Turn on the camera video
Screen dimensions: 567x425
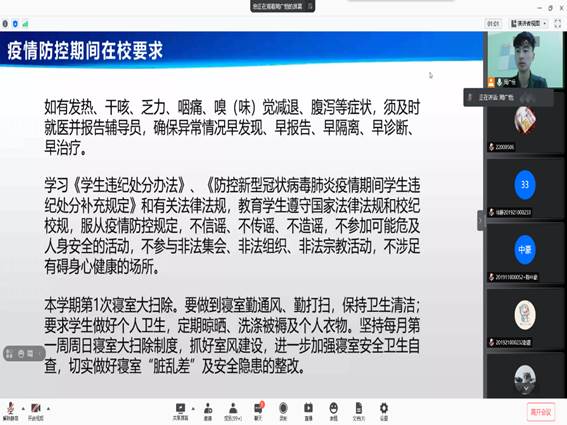click(x=36, y=411)
